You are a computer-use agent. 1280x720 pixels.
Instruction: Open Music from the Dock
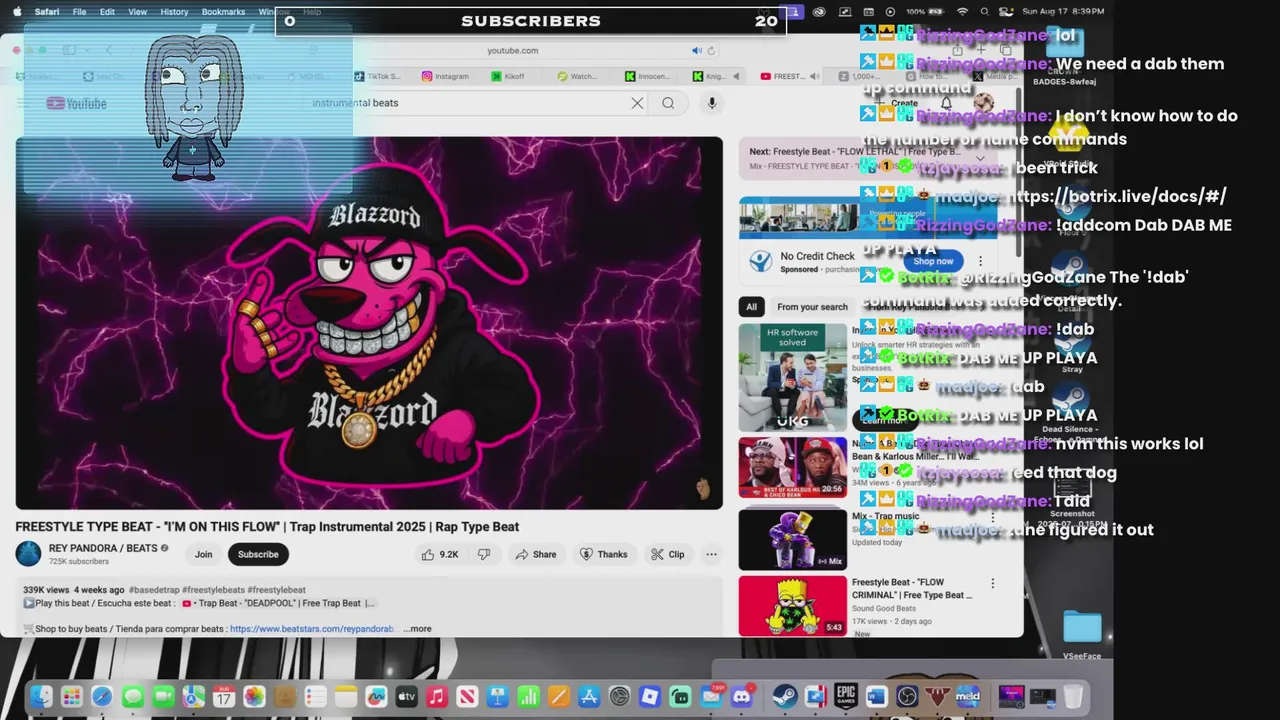[x=436, y=697]
